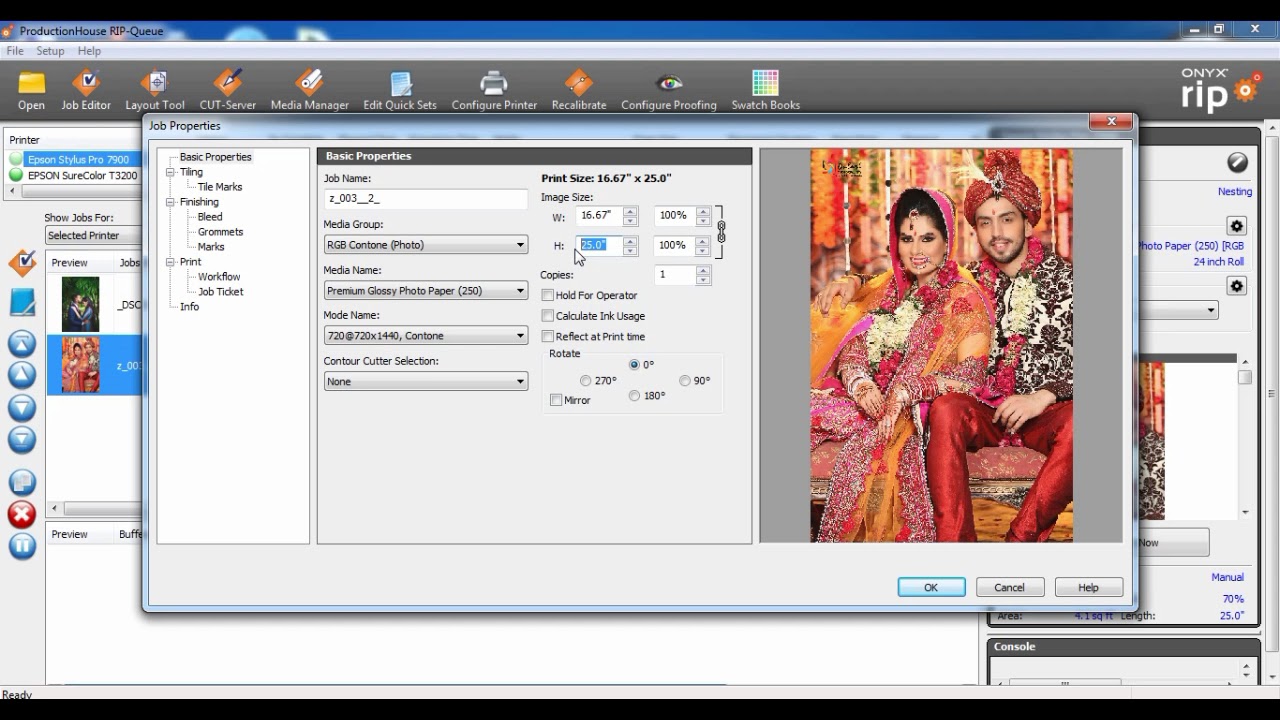Click the image height H input field
The width and height of the screenshot is (1280, 720).
click(x=600, y=245)
